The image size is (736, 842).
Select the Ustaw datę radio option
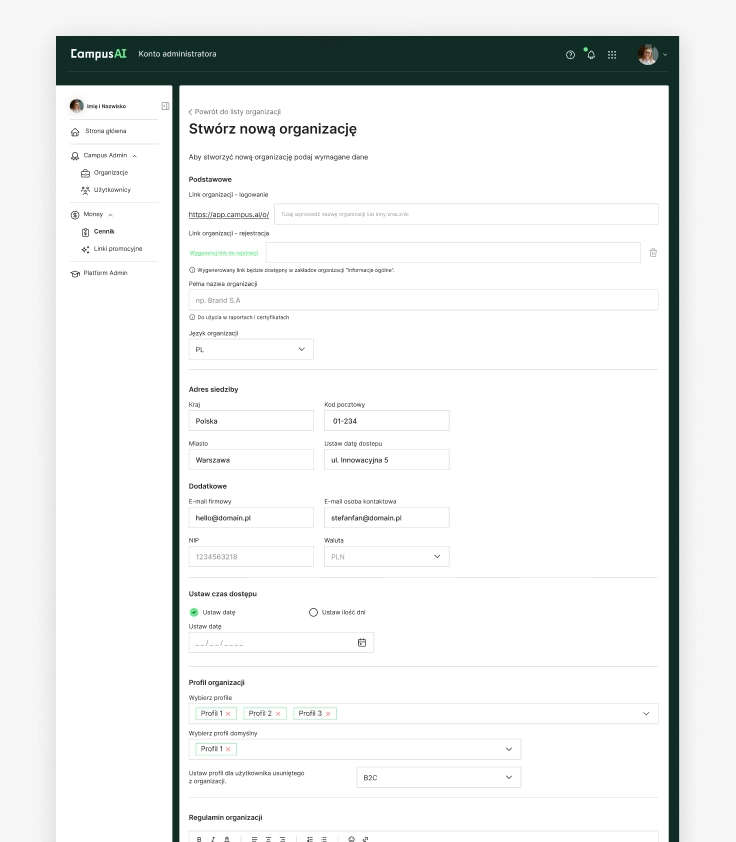click(x=194, y=612)
